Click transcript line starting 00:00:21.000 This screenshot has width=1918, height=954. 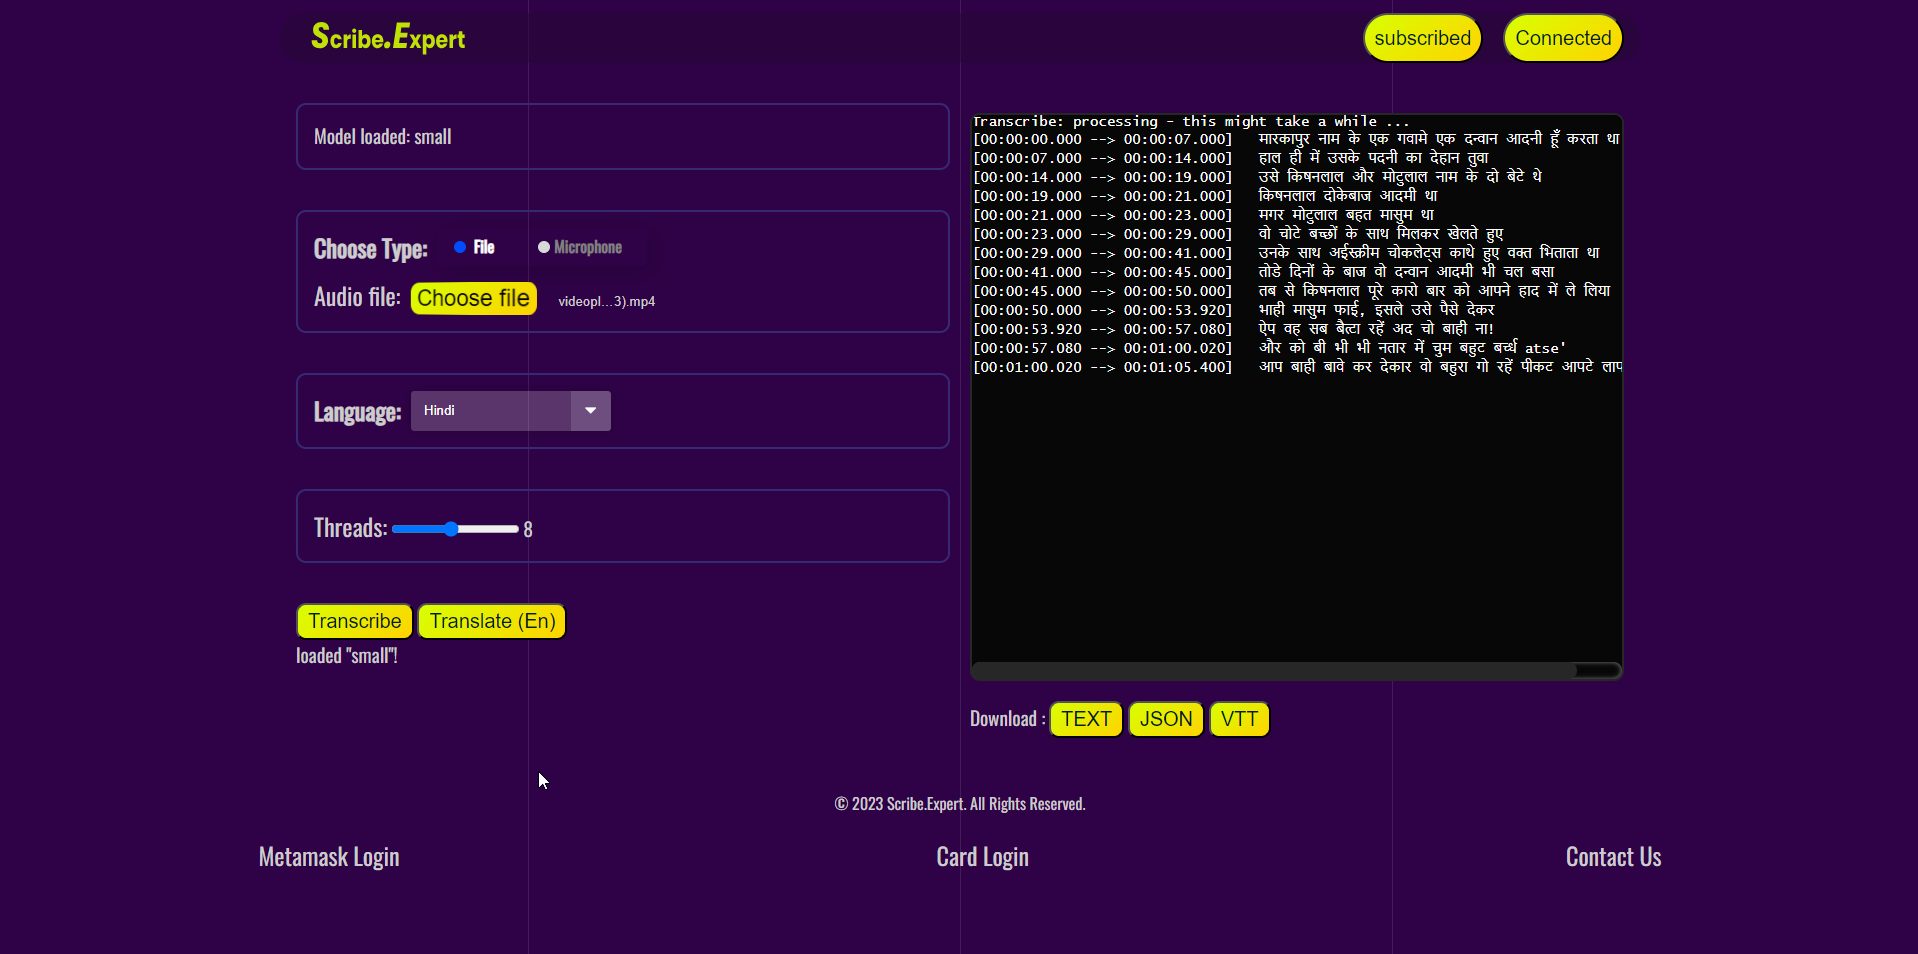[1204, 215]
